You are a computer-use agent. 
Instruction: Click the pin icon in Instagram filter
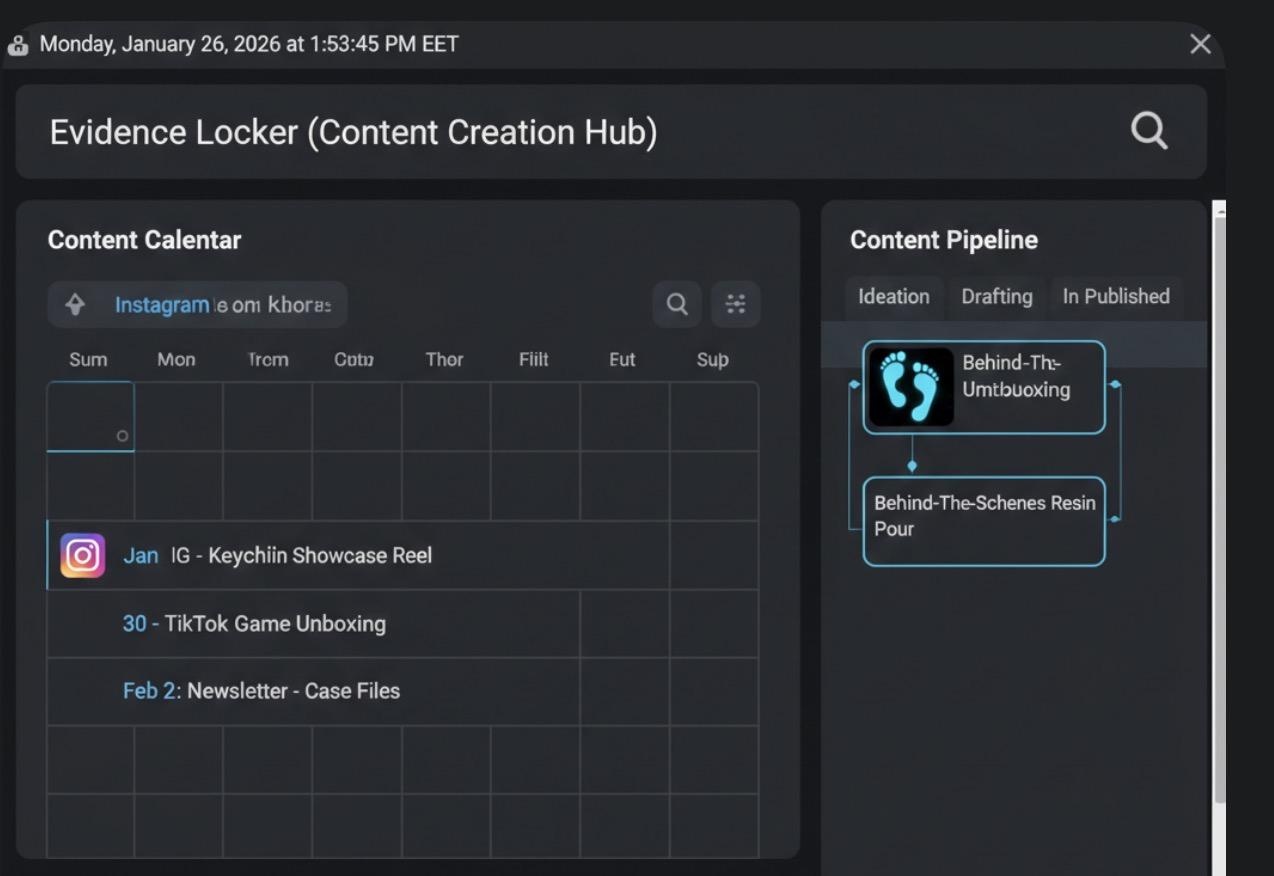tap(75, 305)
